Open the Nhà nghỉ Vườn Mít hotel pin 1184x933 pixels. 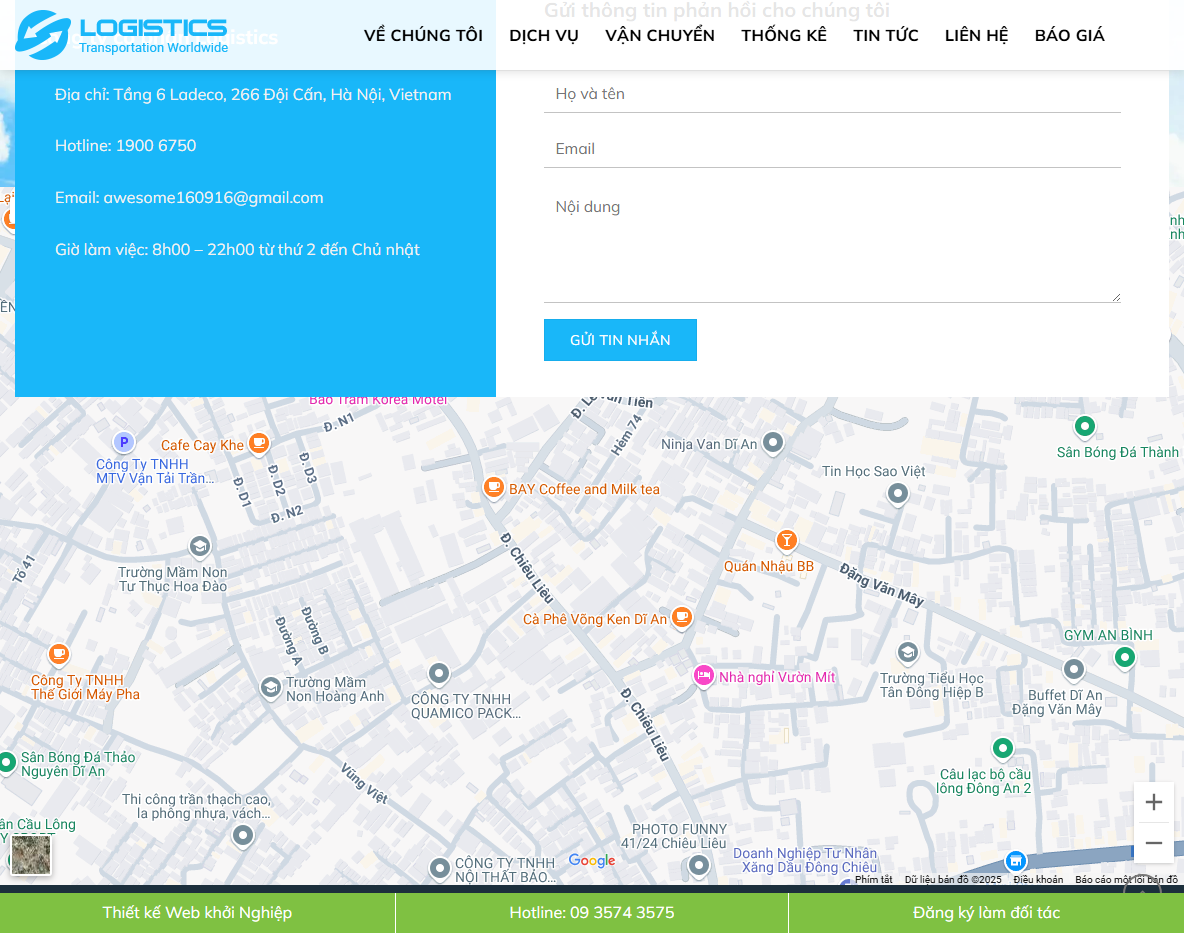[704, 676]
